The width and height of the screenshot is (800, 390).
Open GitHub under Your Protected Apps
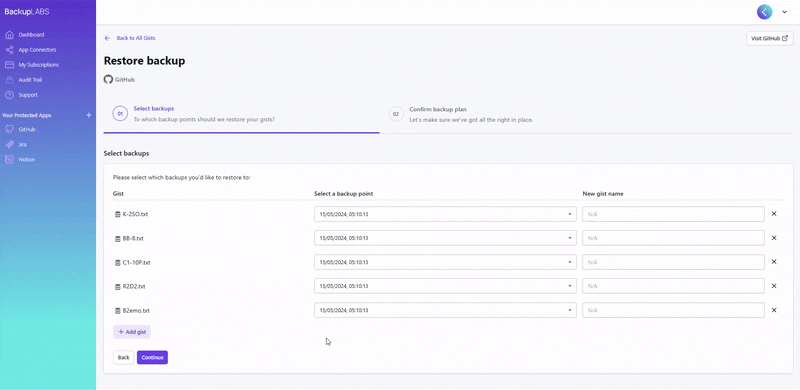27,130
